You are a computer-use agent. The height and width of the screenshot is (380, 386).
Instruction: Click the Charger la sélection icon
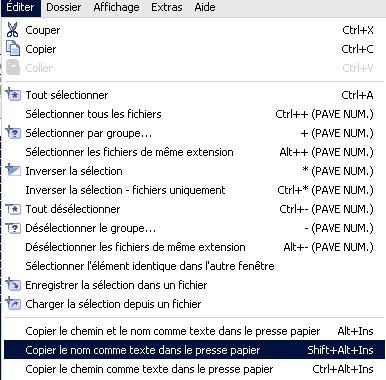pos(13,303)
